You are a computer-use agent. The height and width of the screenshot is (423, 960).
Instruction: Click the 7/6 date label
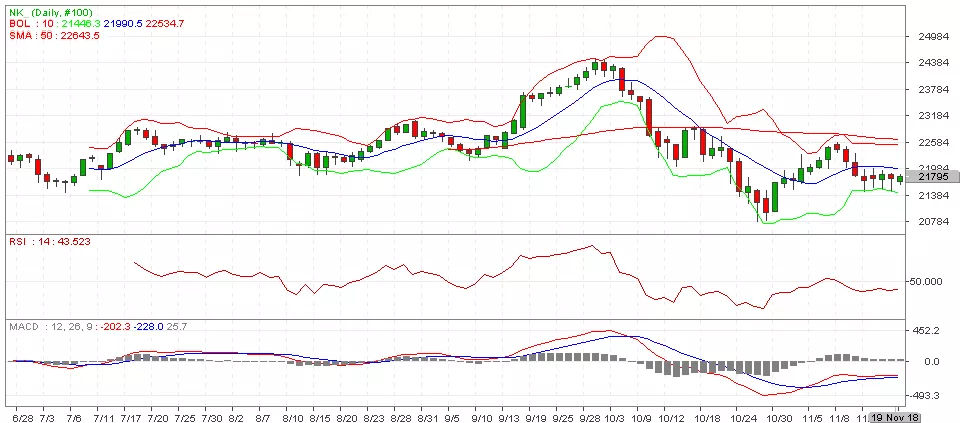(x=73, y=417)
